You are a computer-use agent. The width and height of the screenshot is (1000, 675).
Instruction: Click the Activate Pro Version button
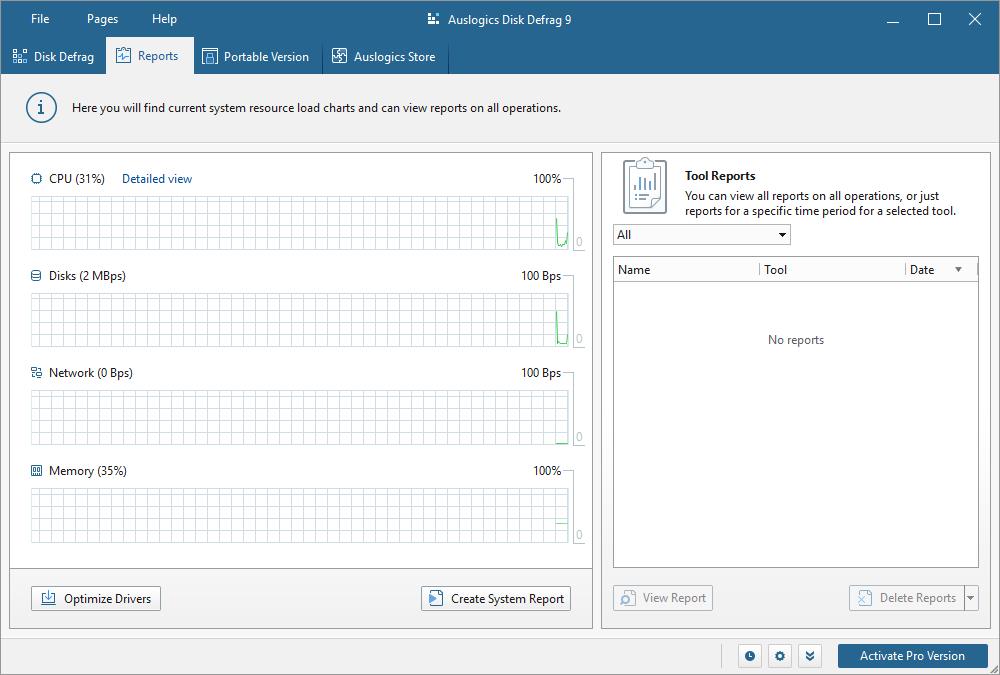912,656
